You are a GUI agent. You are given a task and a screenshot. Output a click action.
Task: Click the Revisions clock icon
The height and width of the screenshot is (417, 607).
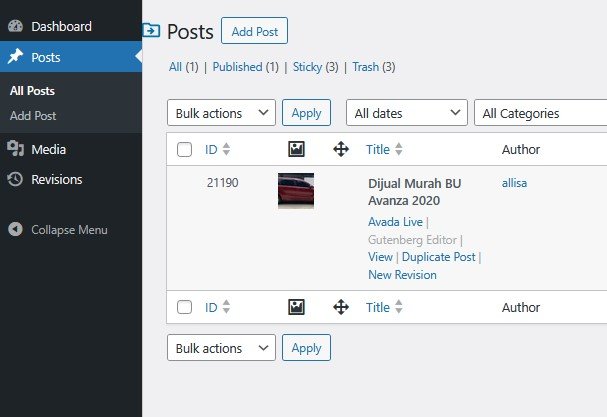[x=15, y=180]
